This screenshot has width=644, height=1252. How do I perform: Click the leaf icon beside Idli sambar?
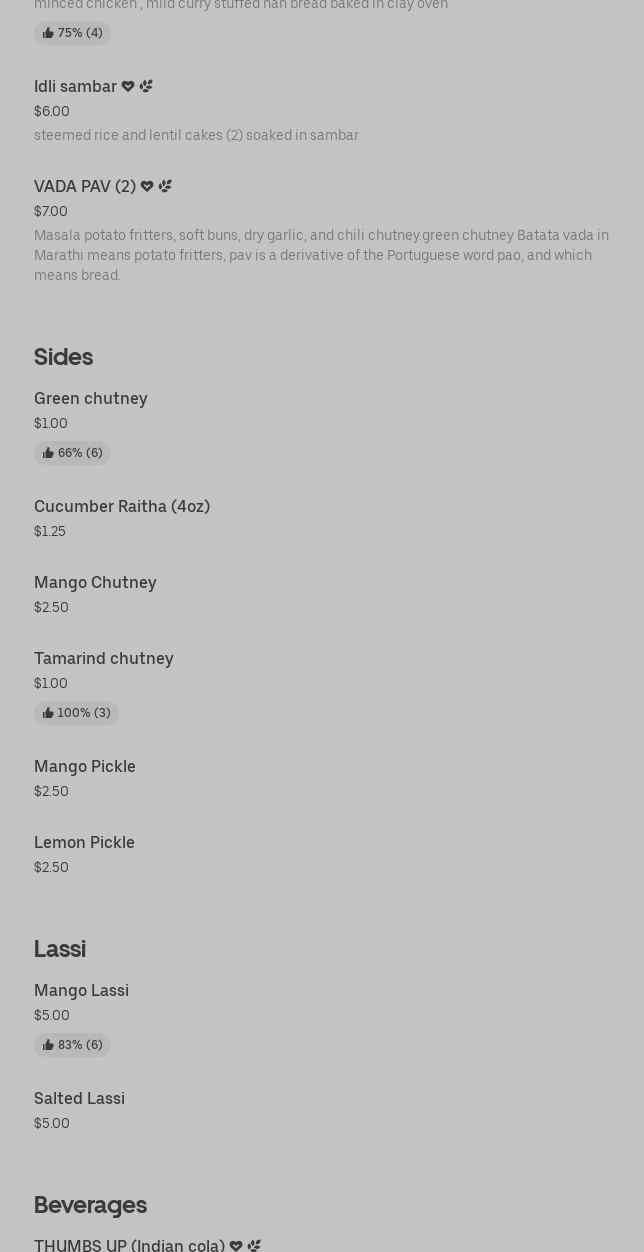146,87
